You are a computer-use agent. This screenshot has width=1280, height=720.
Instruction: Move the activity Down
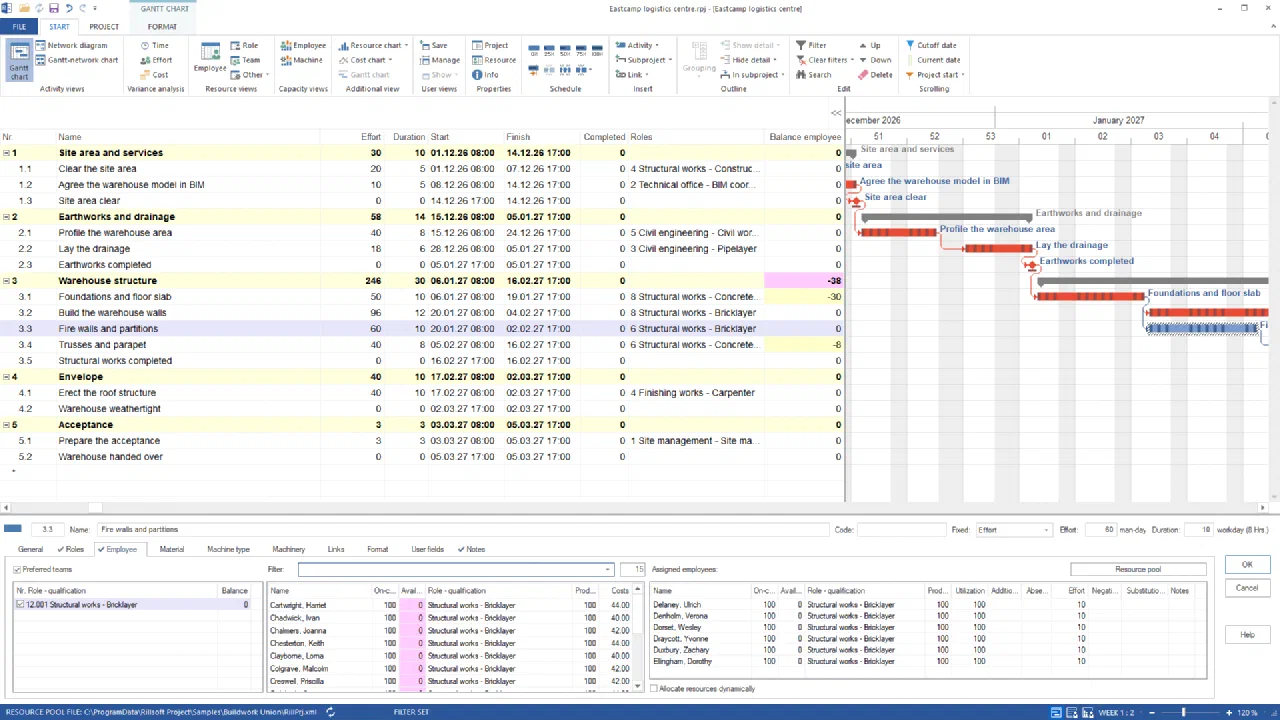click(x=874, y=60)
